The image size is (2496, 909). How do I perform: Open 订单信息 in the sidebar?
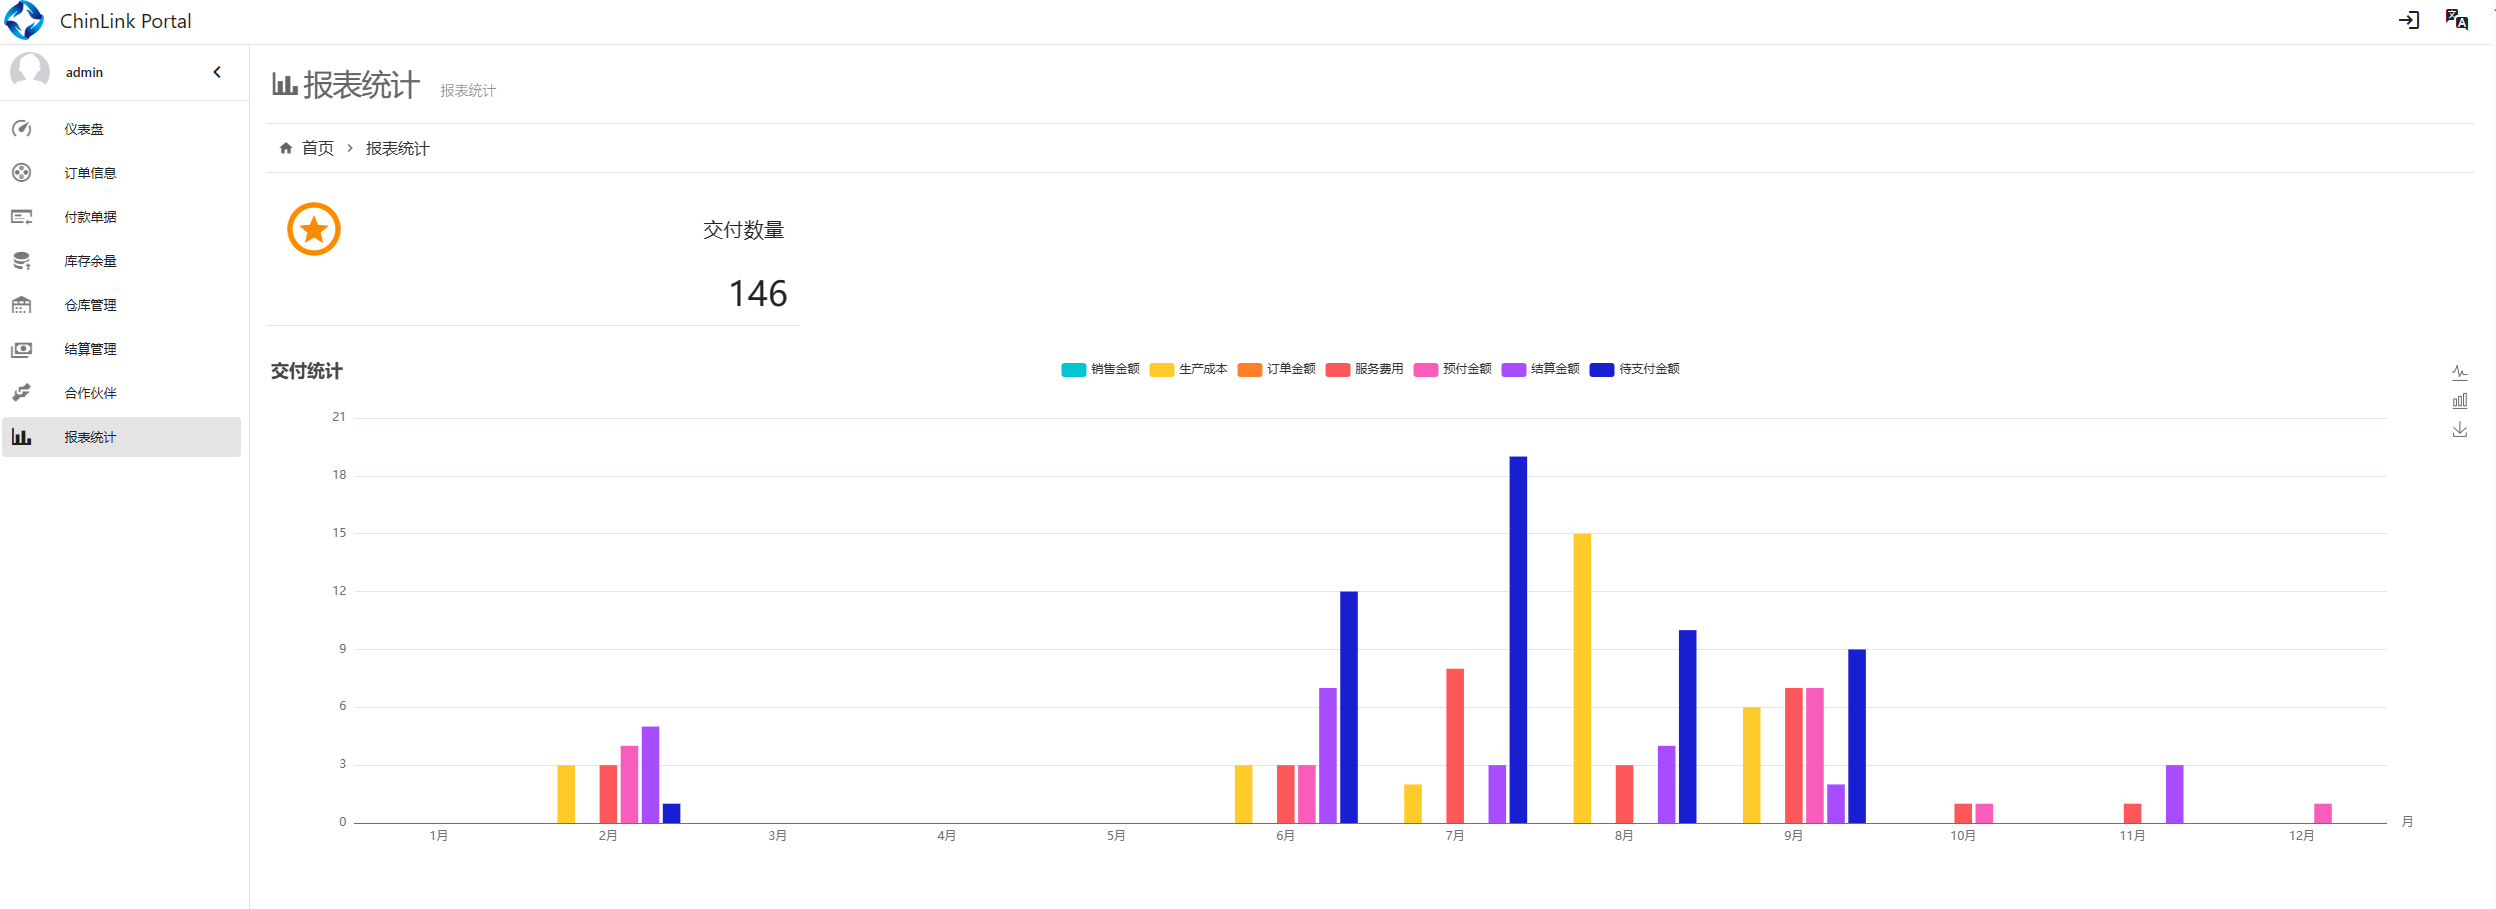point(90,173)
